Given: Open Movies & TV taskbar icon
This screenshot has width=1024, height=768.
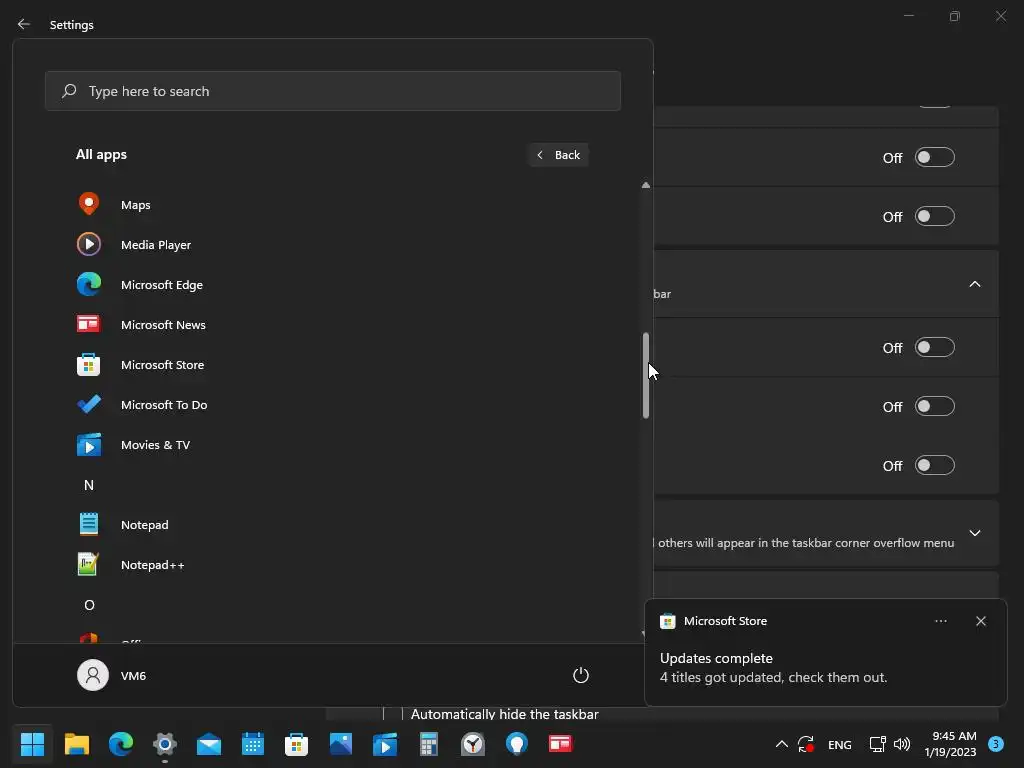Looking at the screenshot, I should tap(385, 744).
